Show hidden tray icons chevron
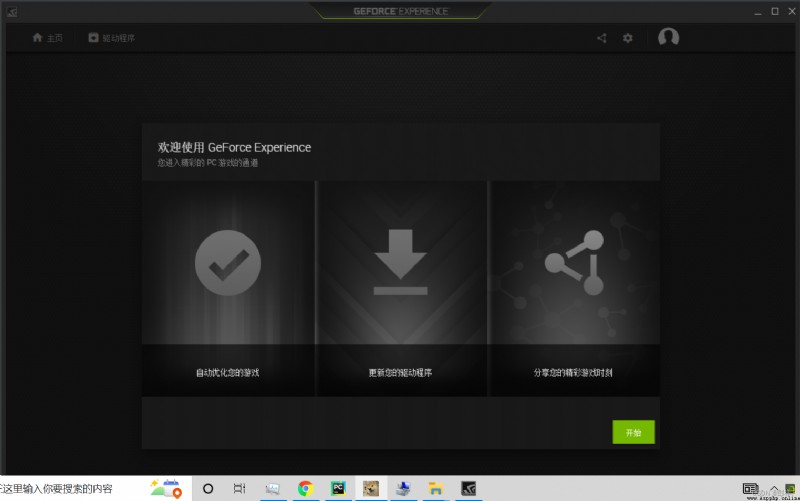Viewport: 800px width, 501px height. [774, 489]
